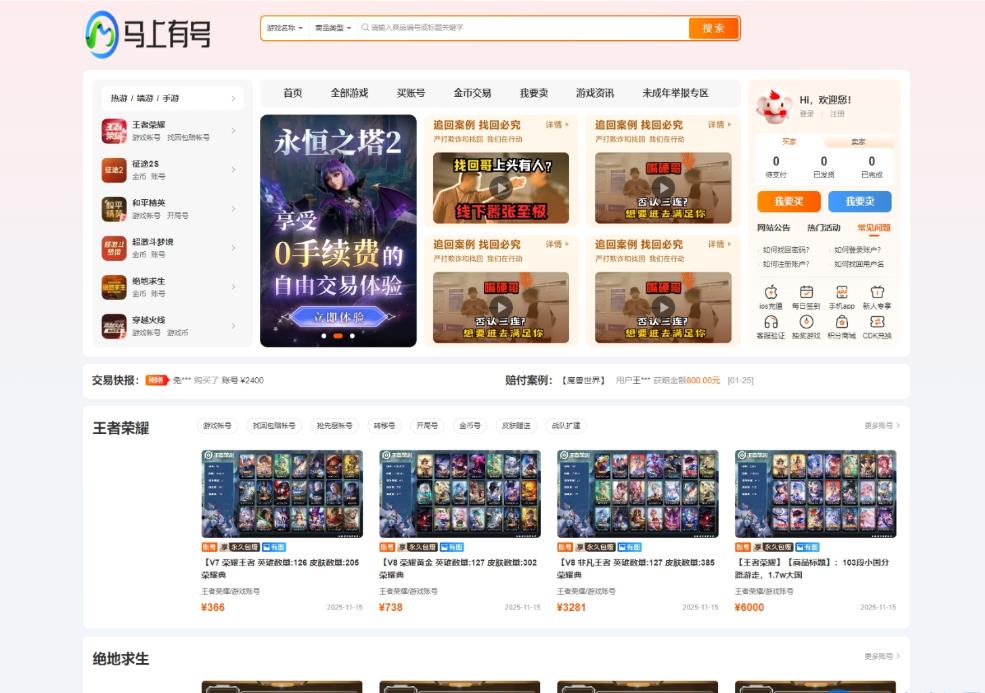Click the 手机app icon
The height and width of the screenshot is (693, 985).
[x=841, y=292]
